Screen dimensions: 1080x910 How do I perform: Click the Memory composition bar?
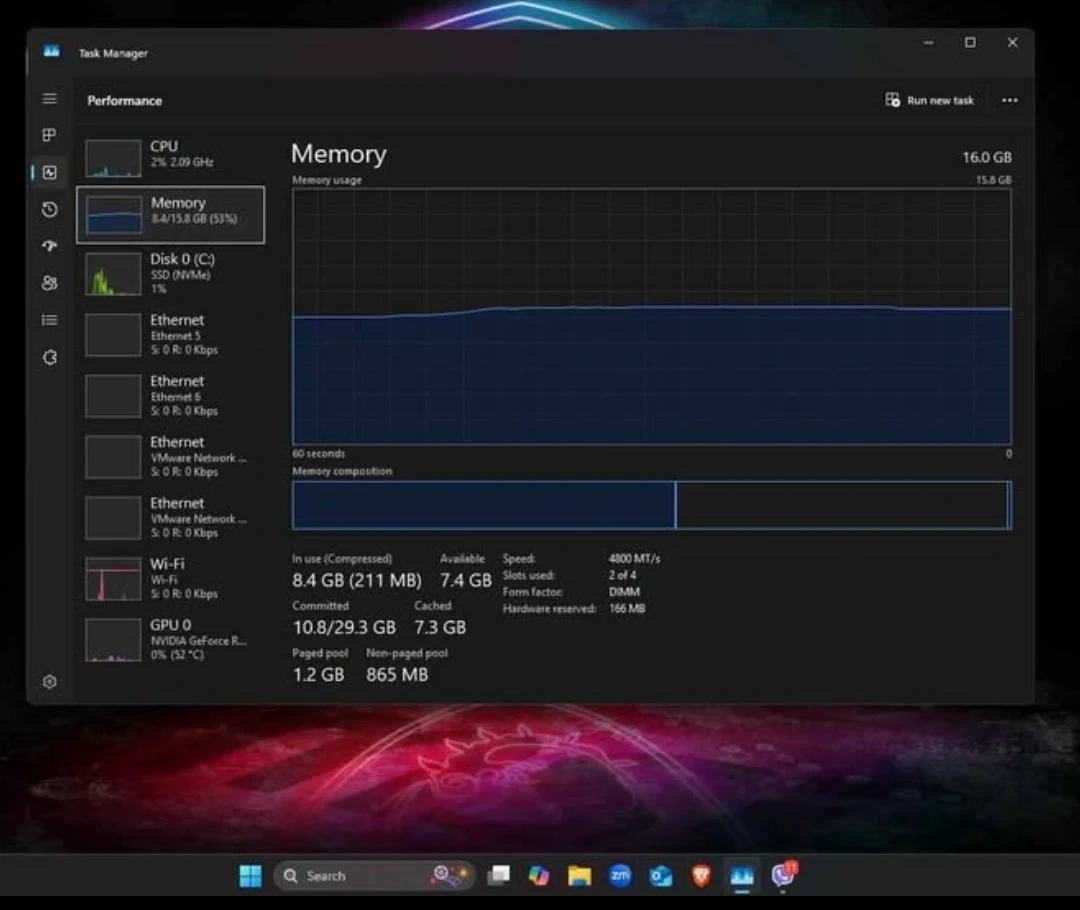pyautogui.click(x=651, y=505)
